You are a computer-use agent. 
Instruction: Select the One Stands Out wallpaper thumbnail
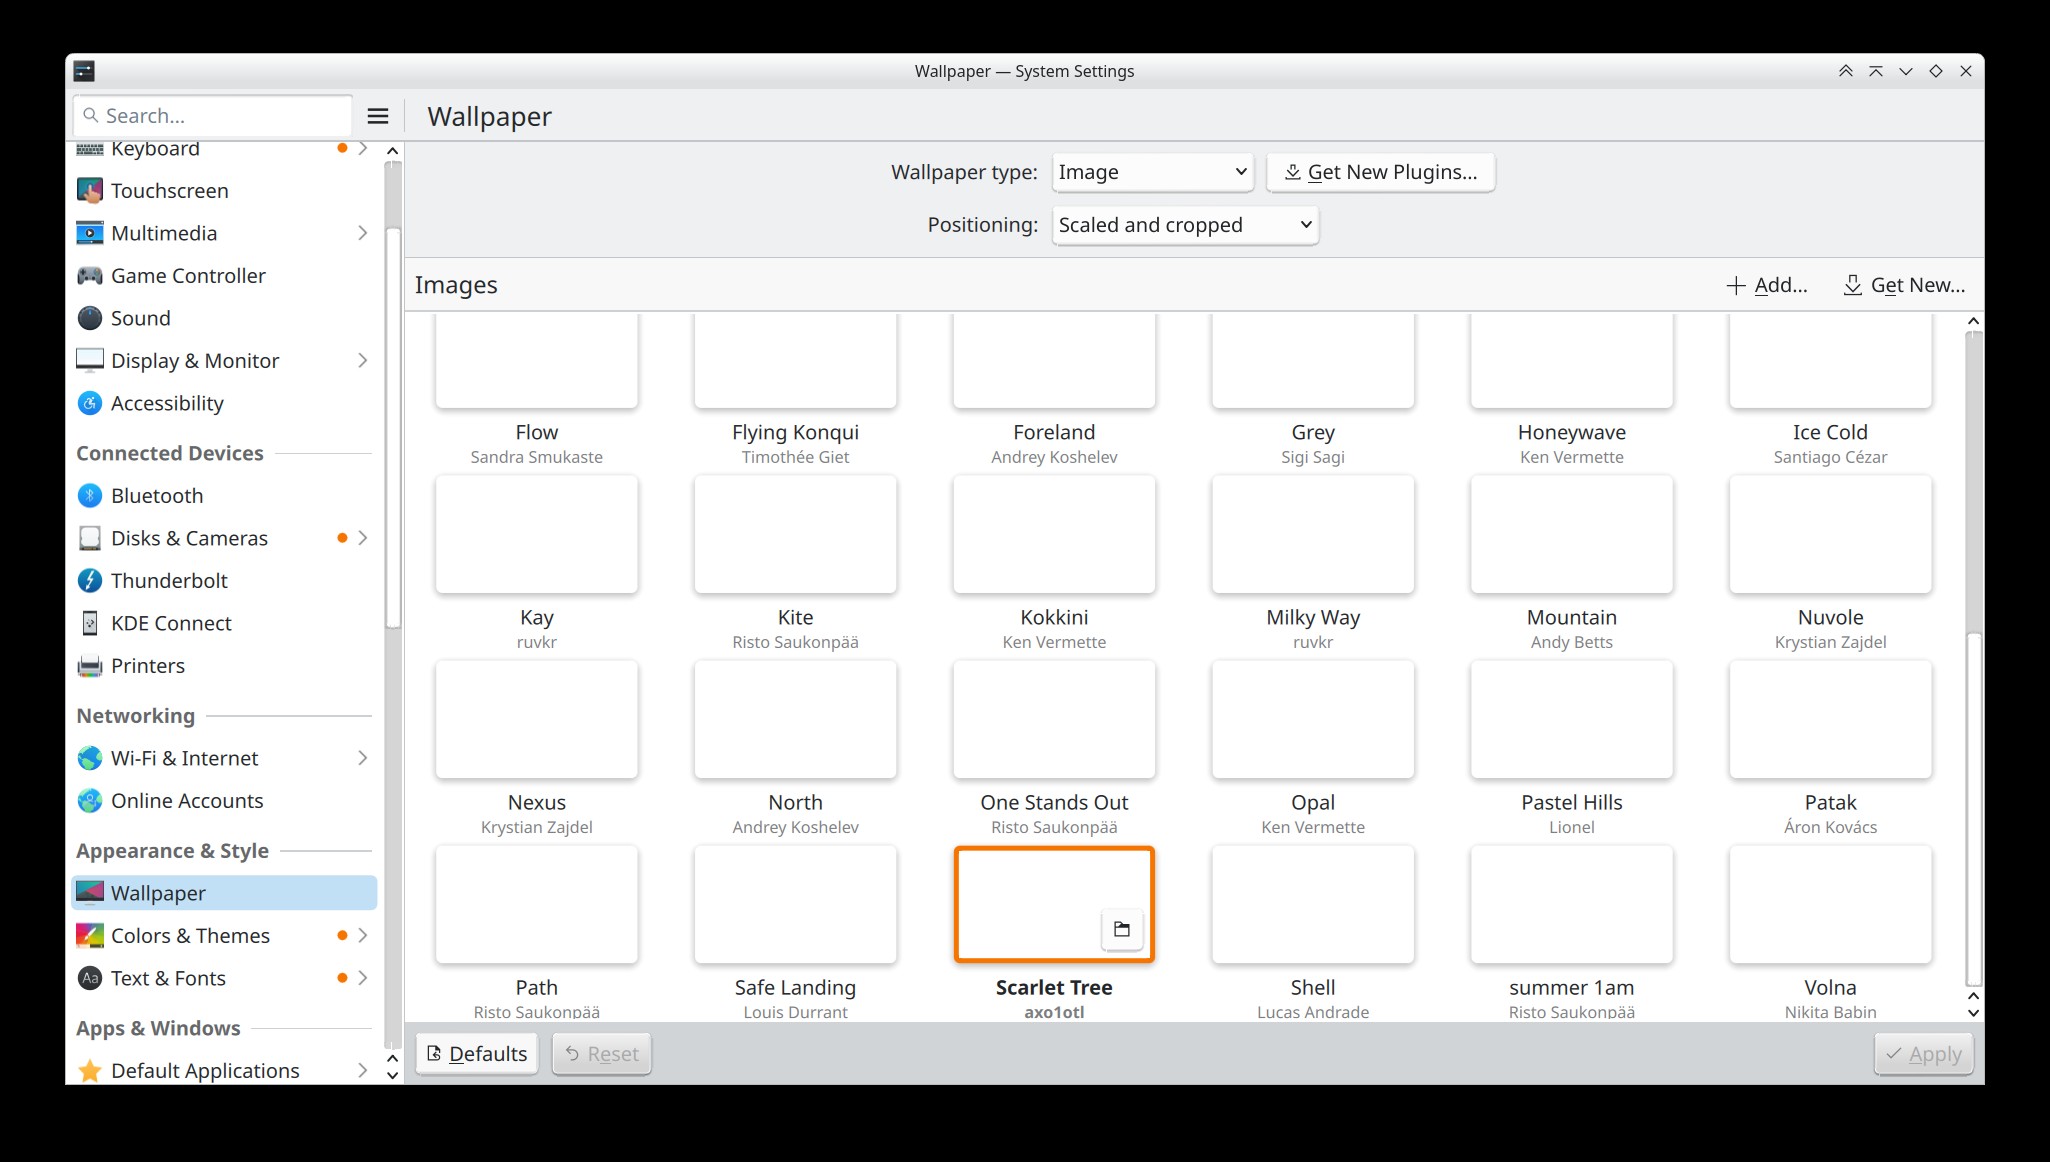pyautogui.click(x=1054, y=719)
